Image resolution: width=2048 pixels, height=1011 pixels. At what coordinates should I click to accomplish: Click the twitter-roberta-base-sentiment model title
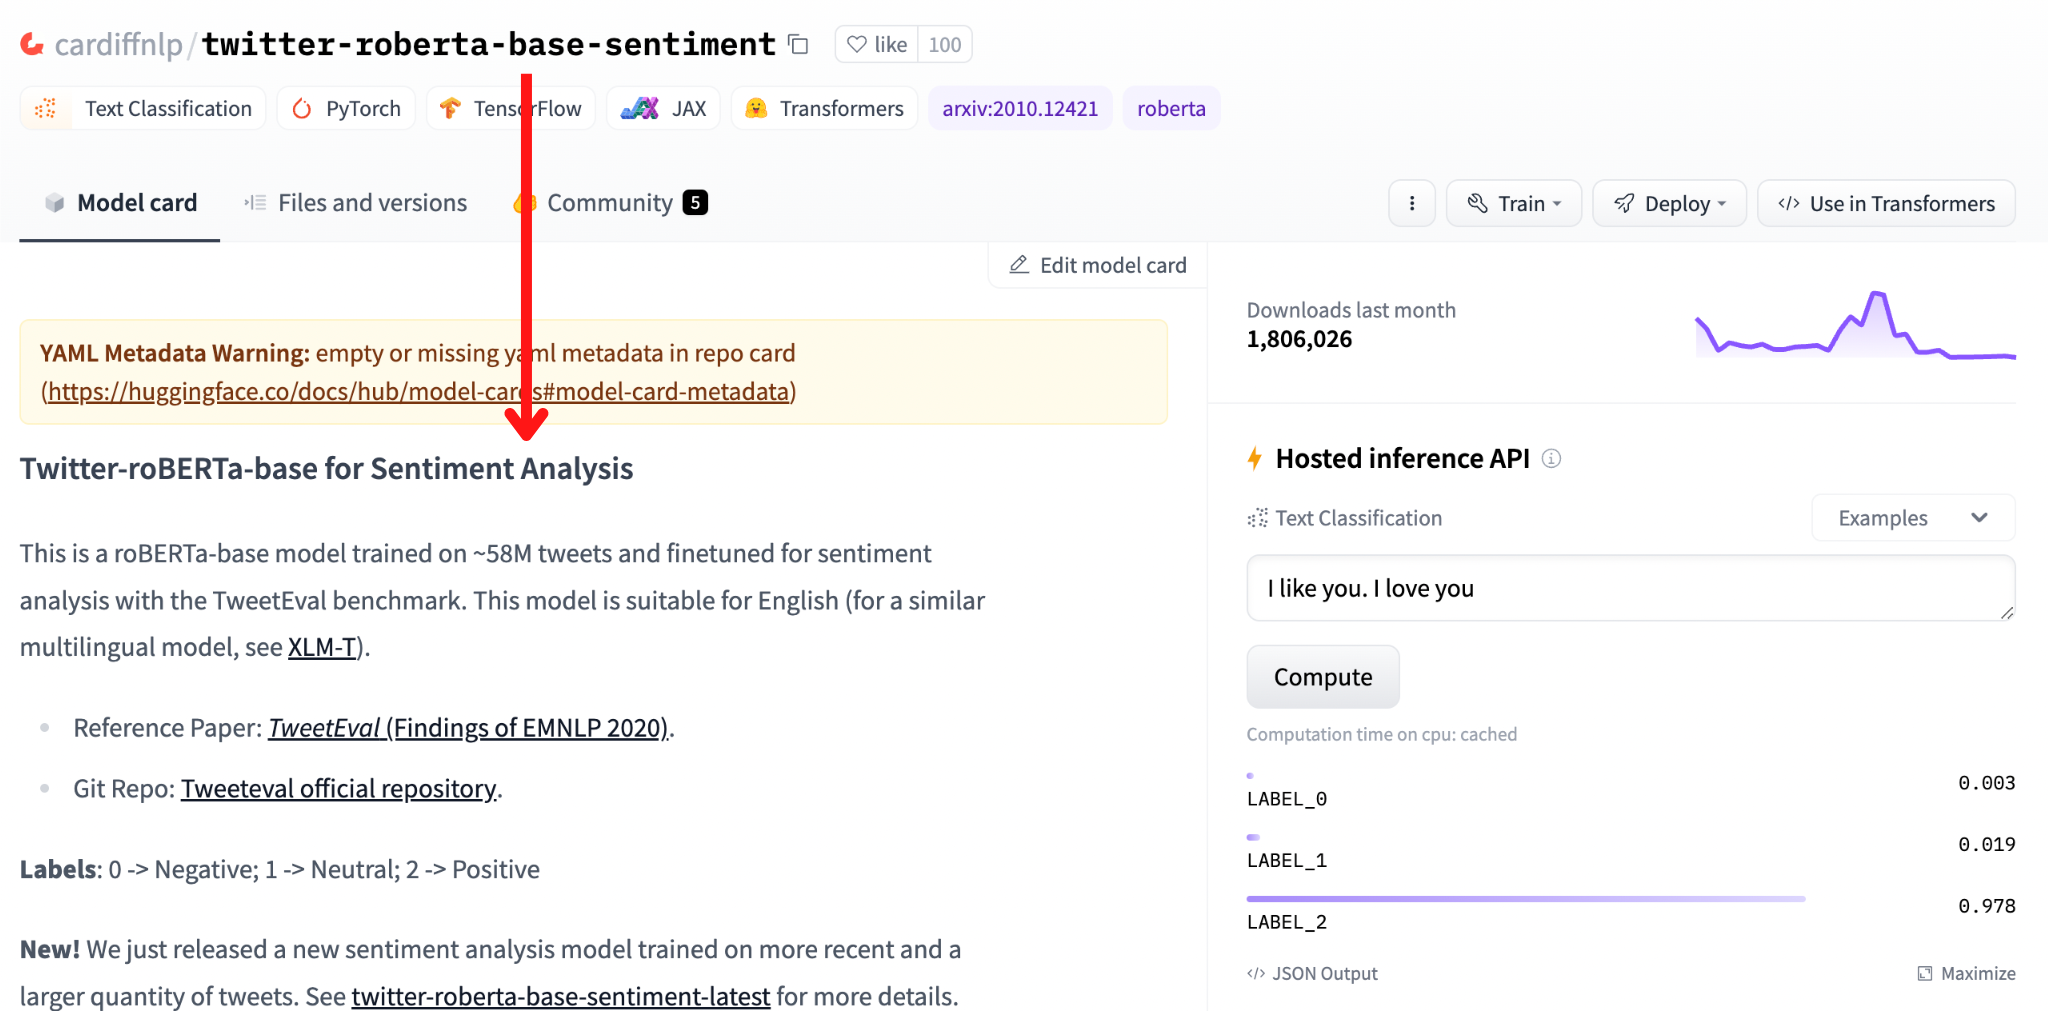(x=489, y=44)
